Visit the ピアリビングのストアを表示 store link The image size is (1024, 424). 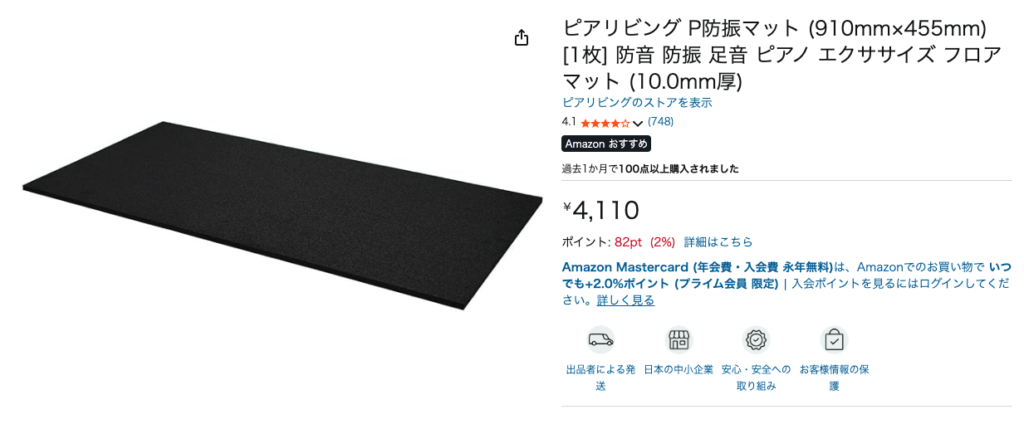pyautogui.click(x=637, y=103)
